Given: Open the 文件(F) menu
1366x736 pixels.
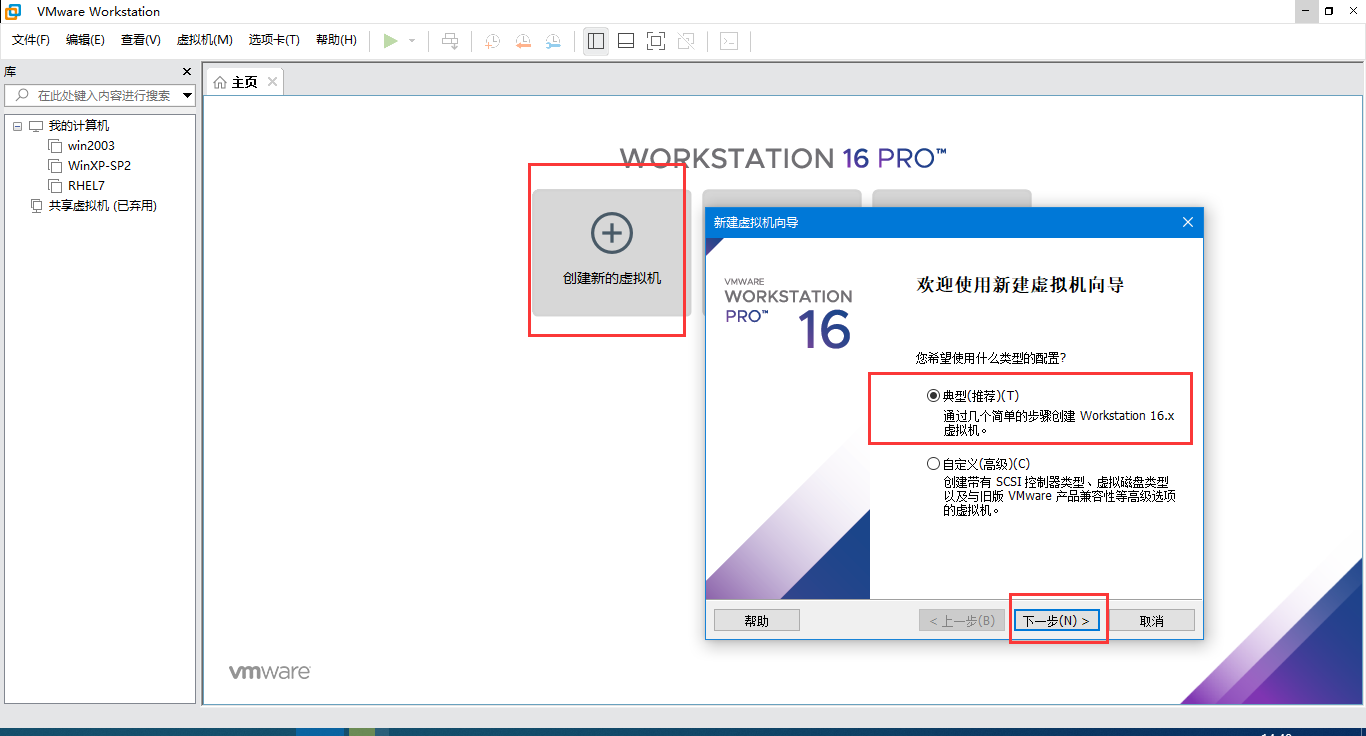Looking at the screenshot, I should (31, 40).
